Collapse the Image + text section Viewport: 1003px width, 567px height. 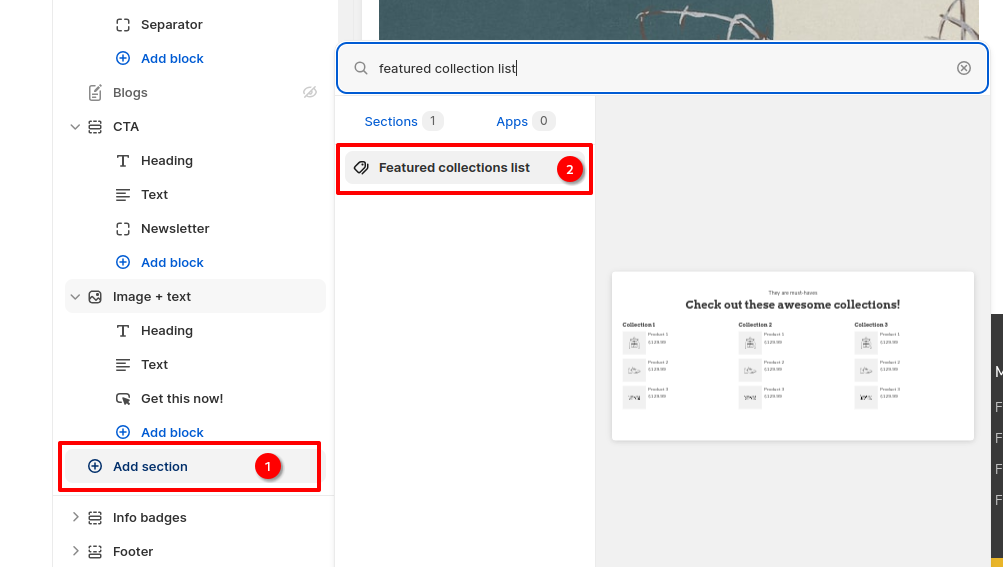(75, 297)
